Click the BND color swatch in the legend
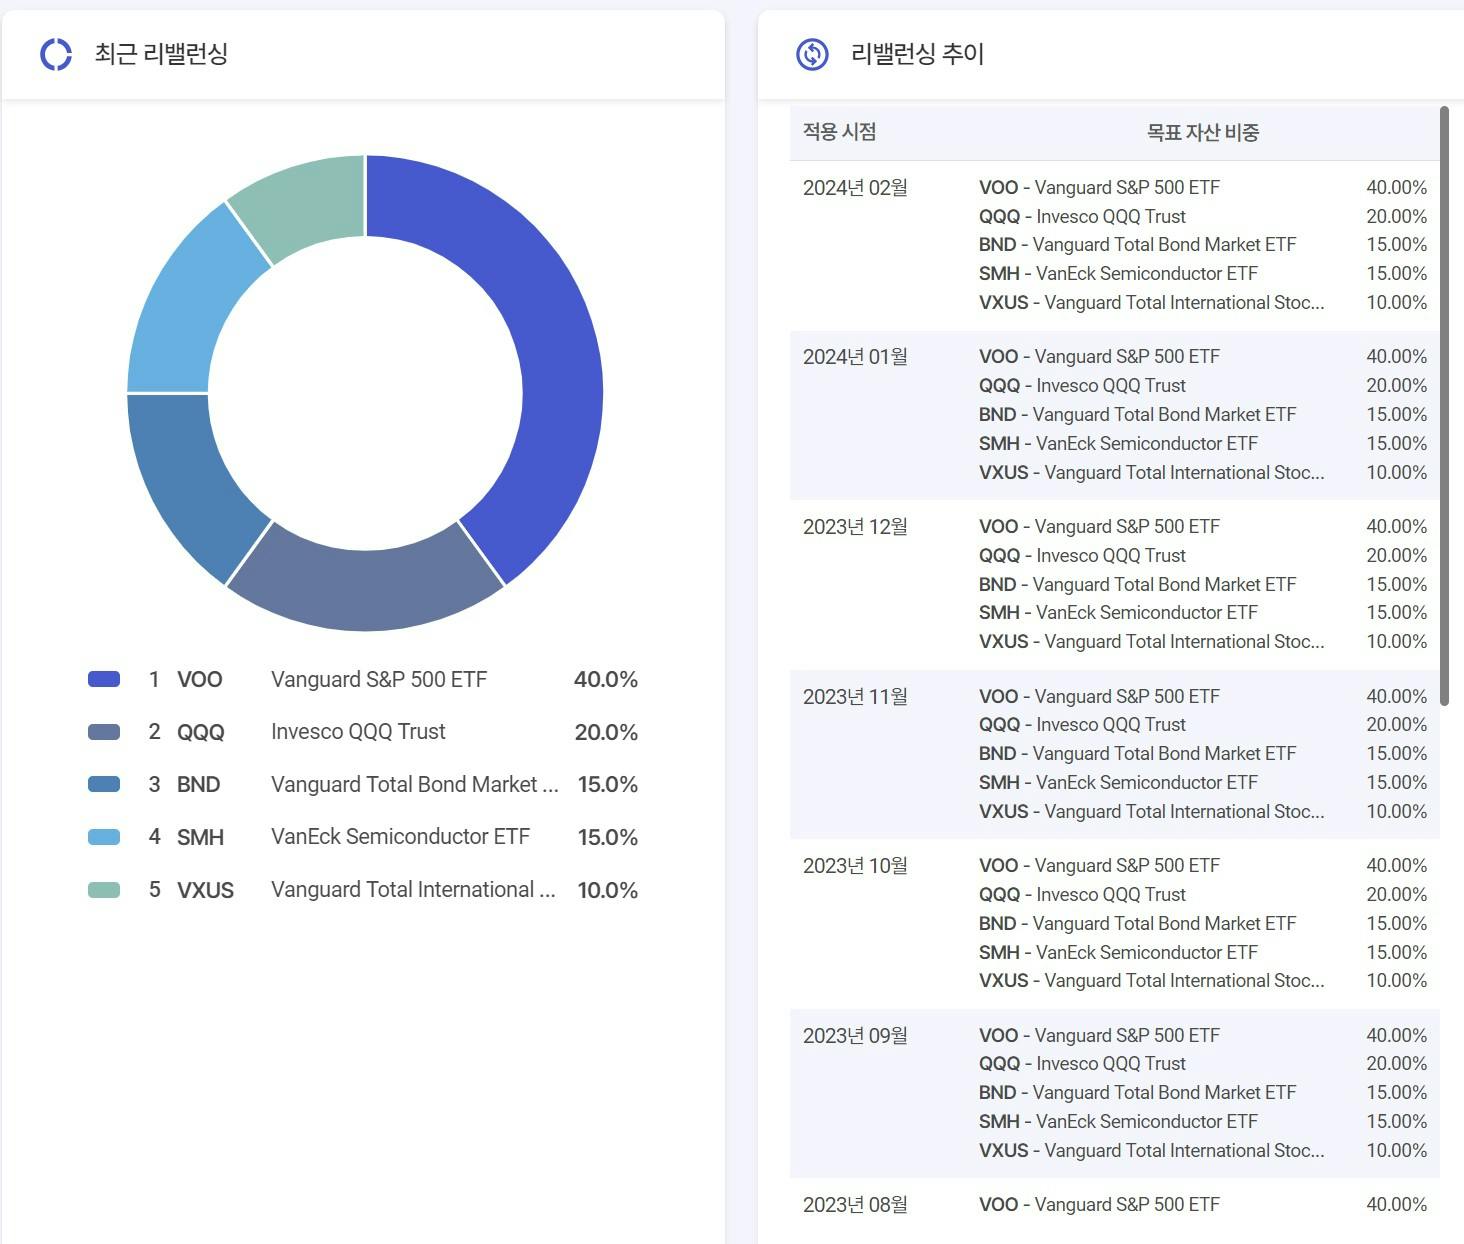Image resolution: width=1464 pixels, height=1244 pixels. coord(104,784)
